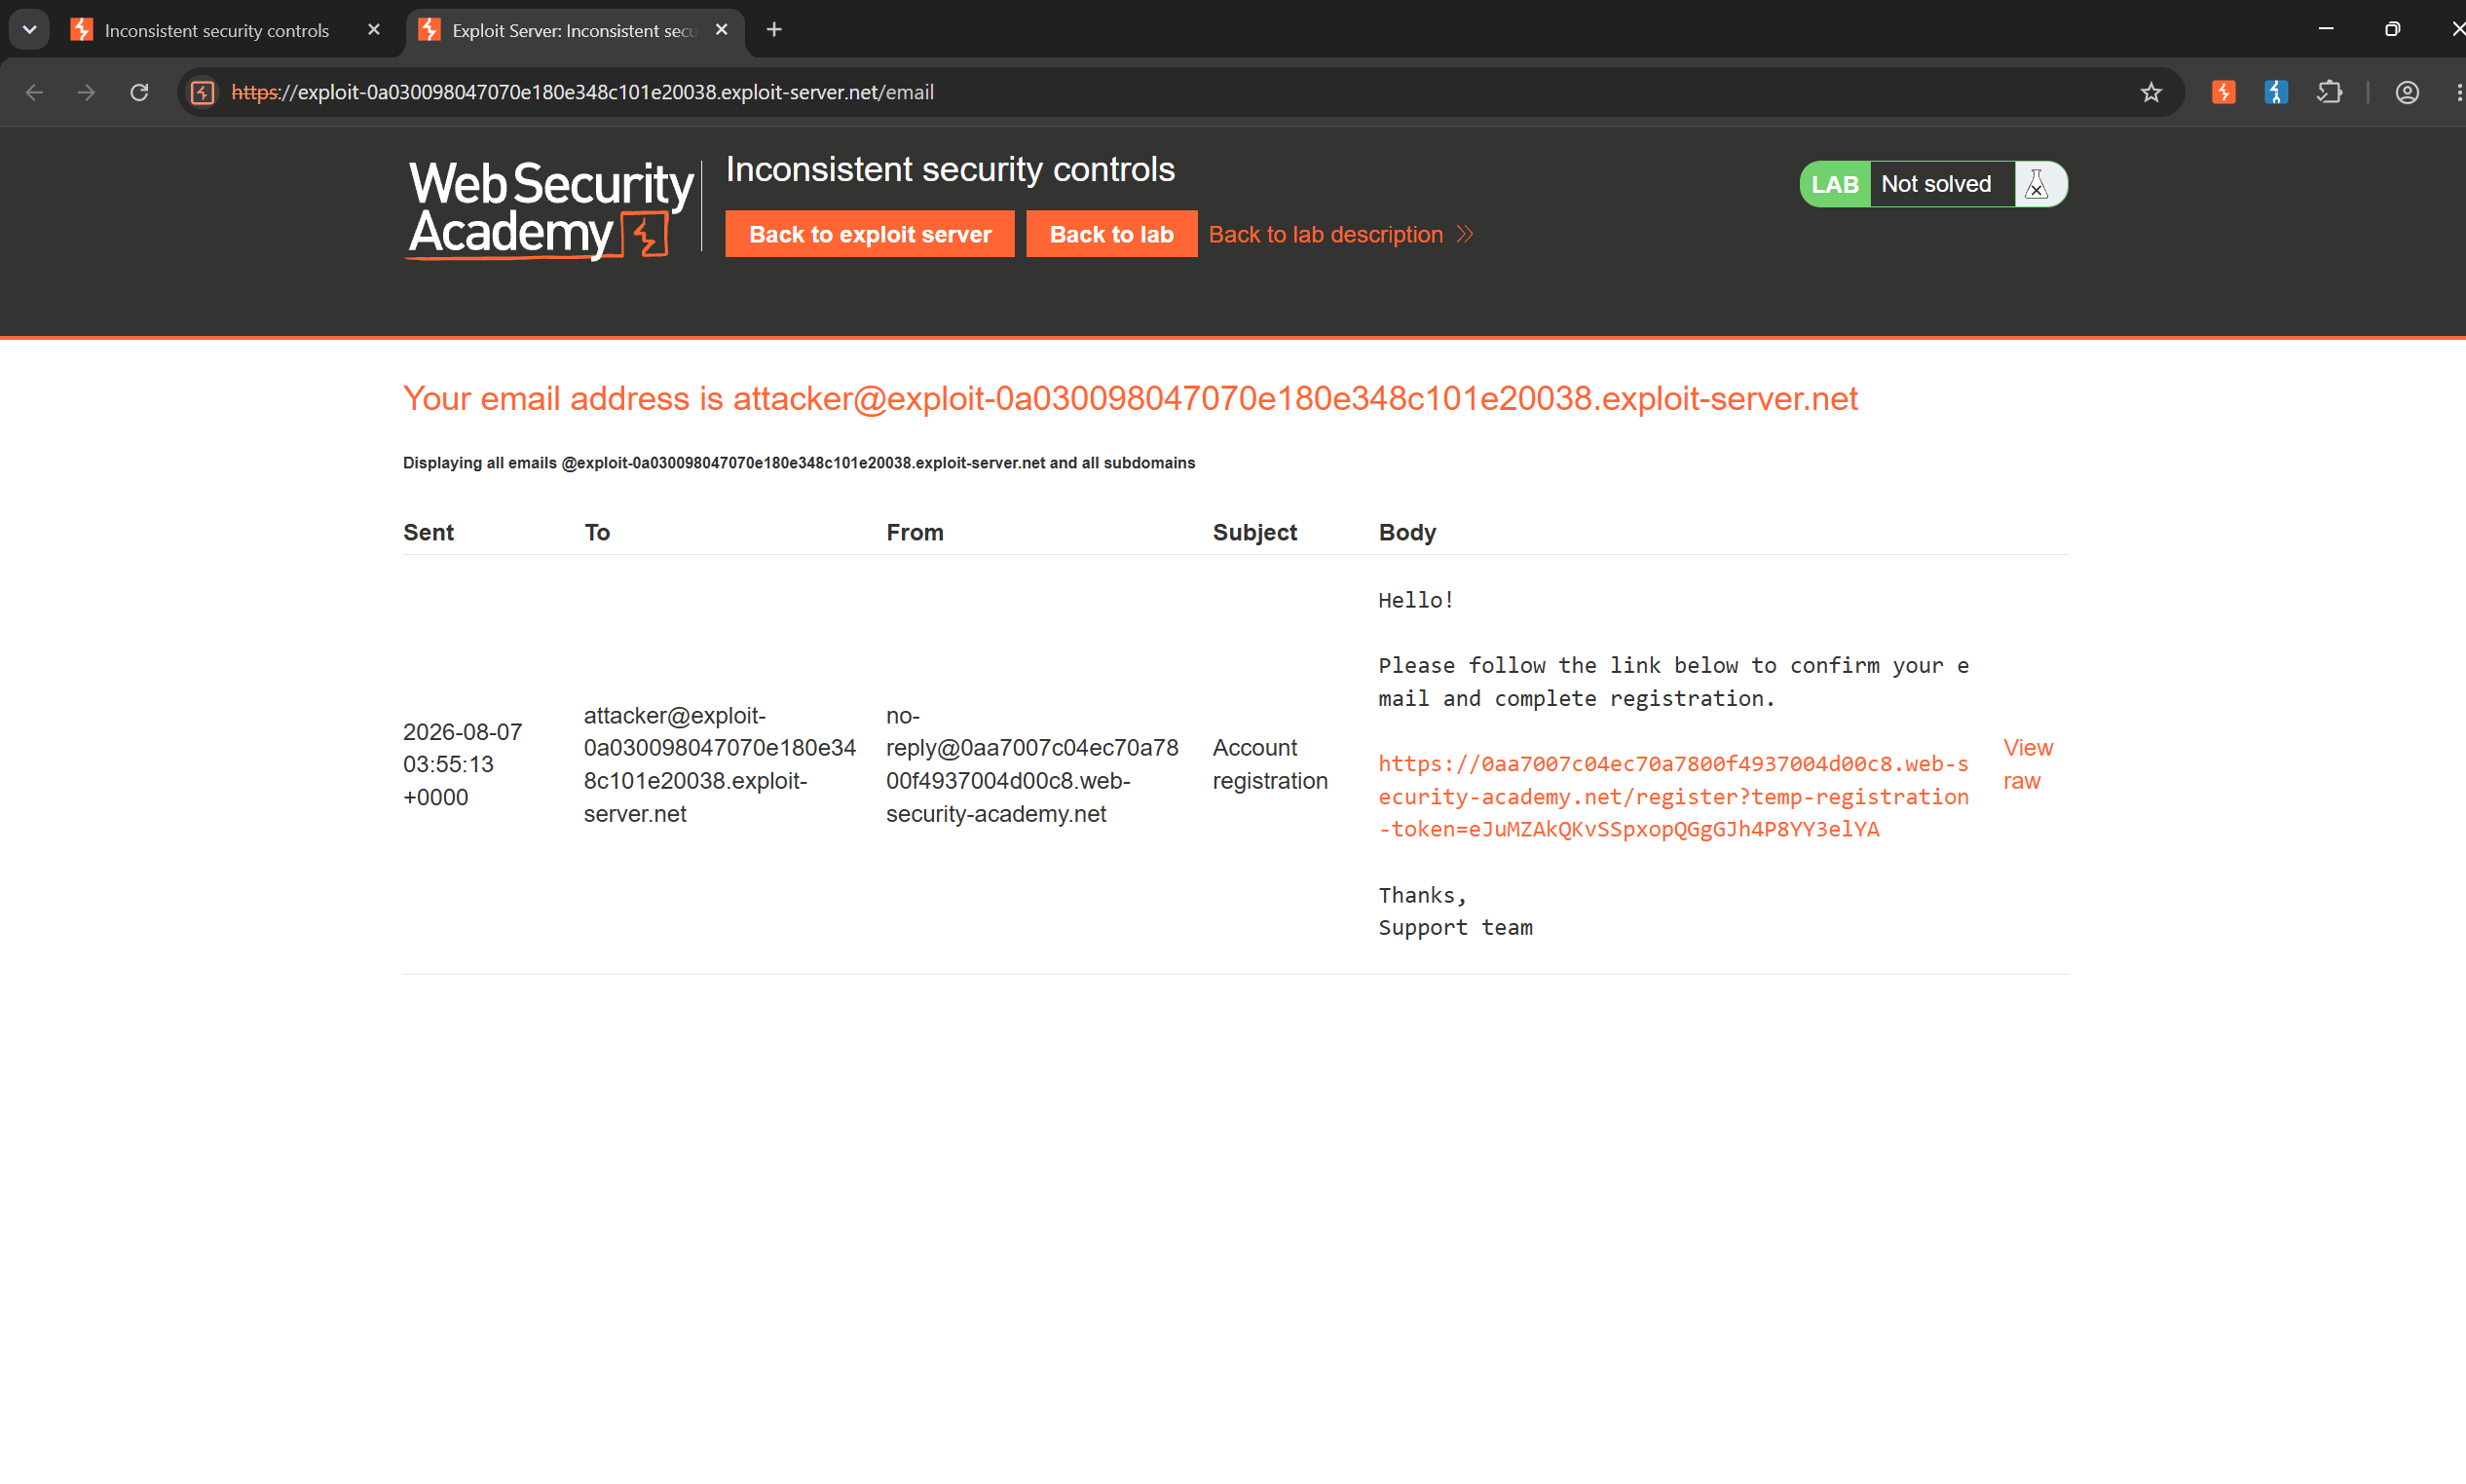
Task: Click the browser forward arrow icon
Action: pyautogui.click(x=87, y=92)
